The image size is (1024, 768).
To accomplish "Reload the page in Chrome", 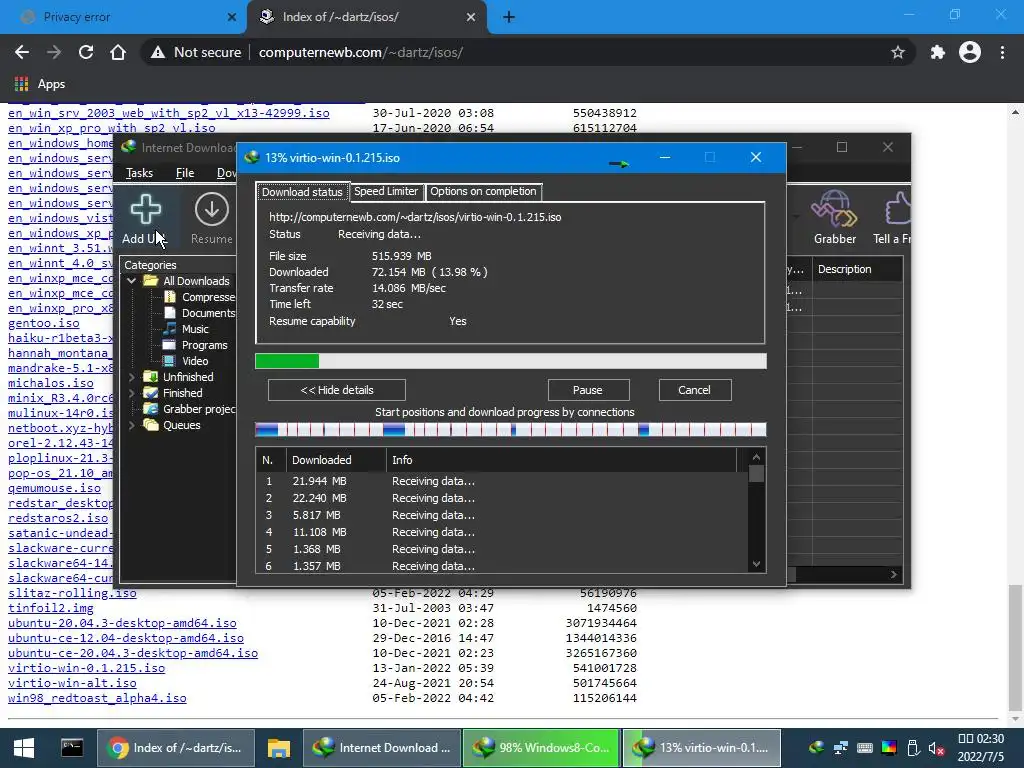I will tap(86, 52).
